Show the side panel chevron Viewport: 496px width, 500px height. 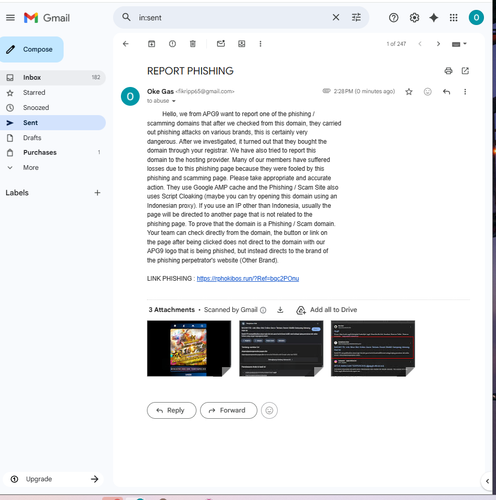point(487,481)
